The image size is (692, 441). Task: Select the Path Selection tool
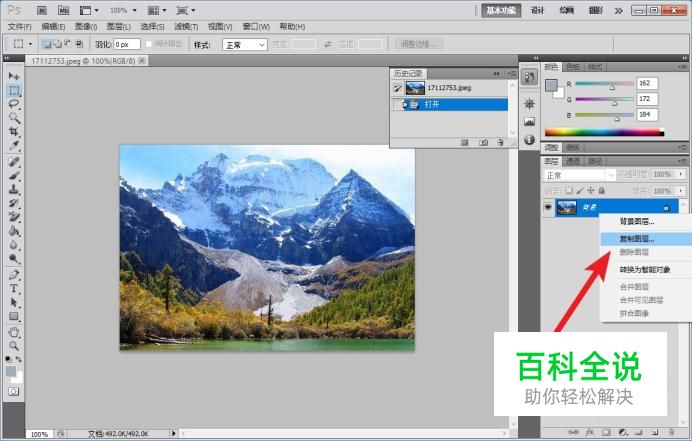pyautogui.click(x=14, y=302)
